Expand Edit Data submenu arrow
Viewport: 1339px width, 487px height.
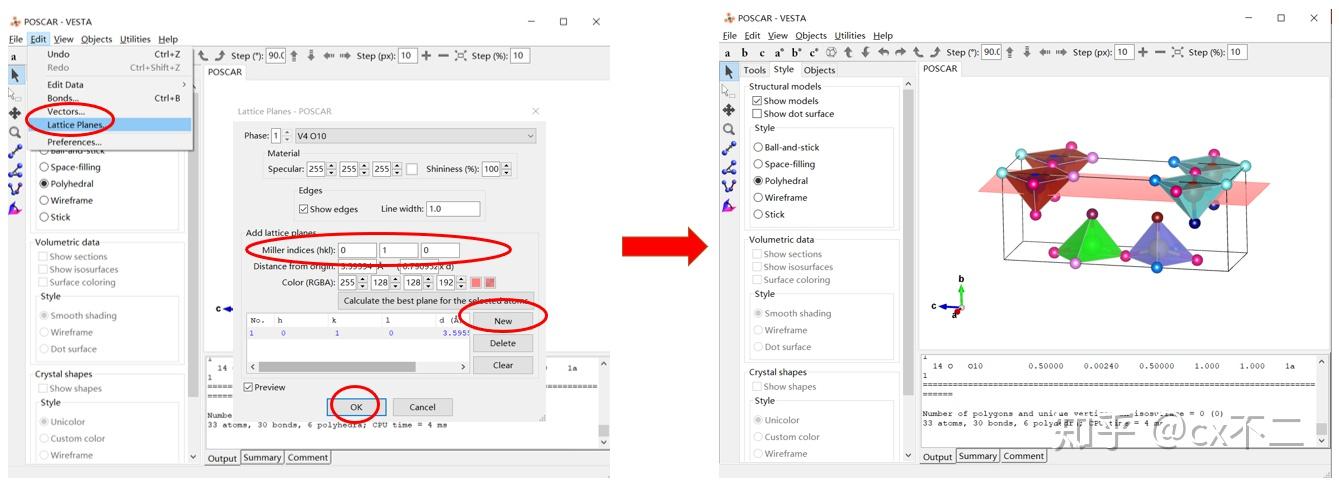point(184,85)
